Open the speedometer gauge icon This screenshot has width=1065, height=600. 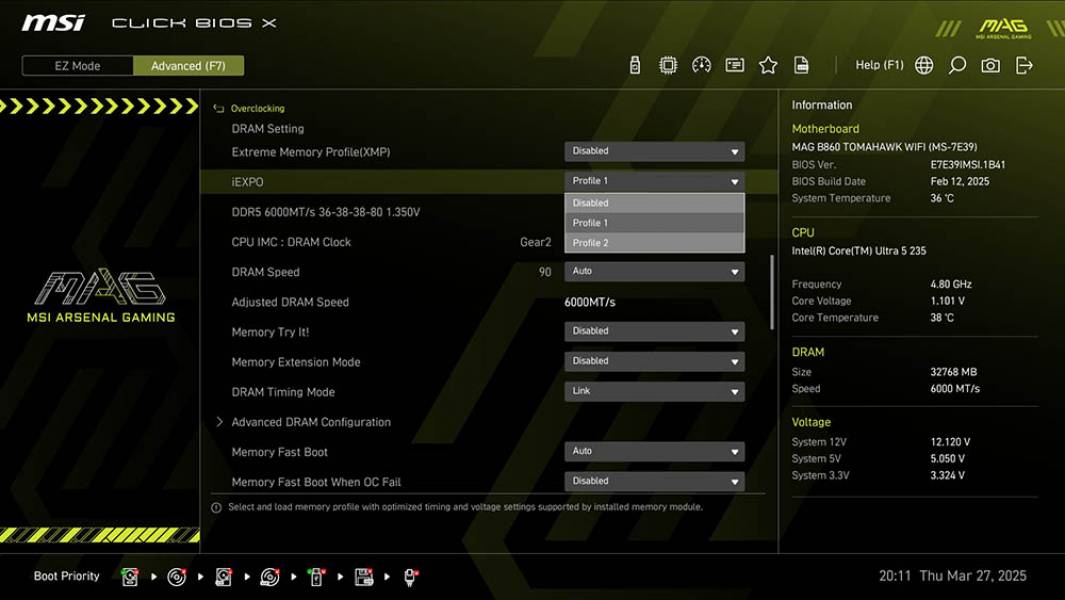pyautogui.click(x=701, y=65)
